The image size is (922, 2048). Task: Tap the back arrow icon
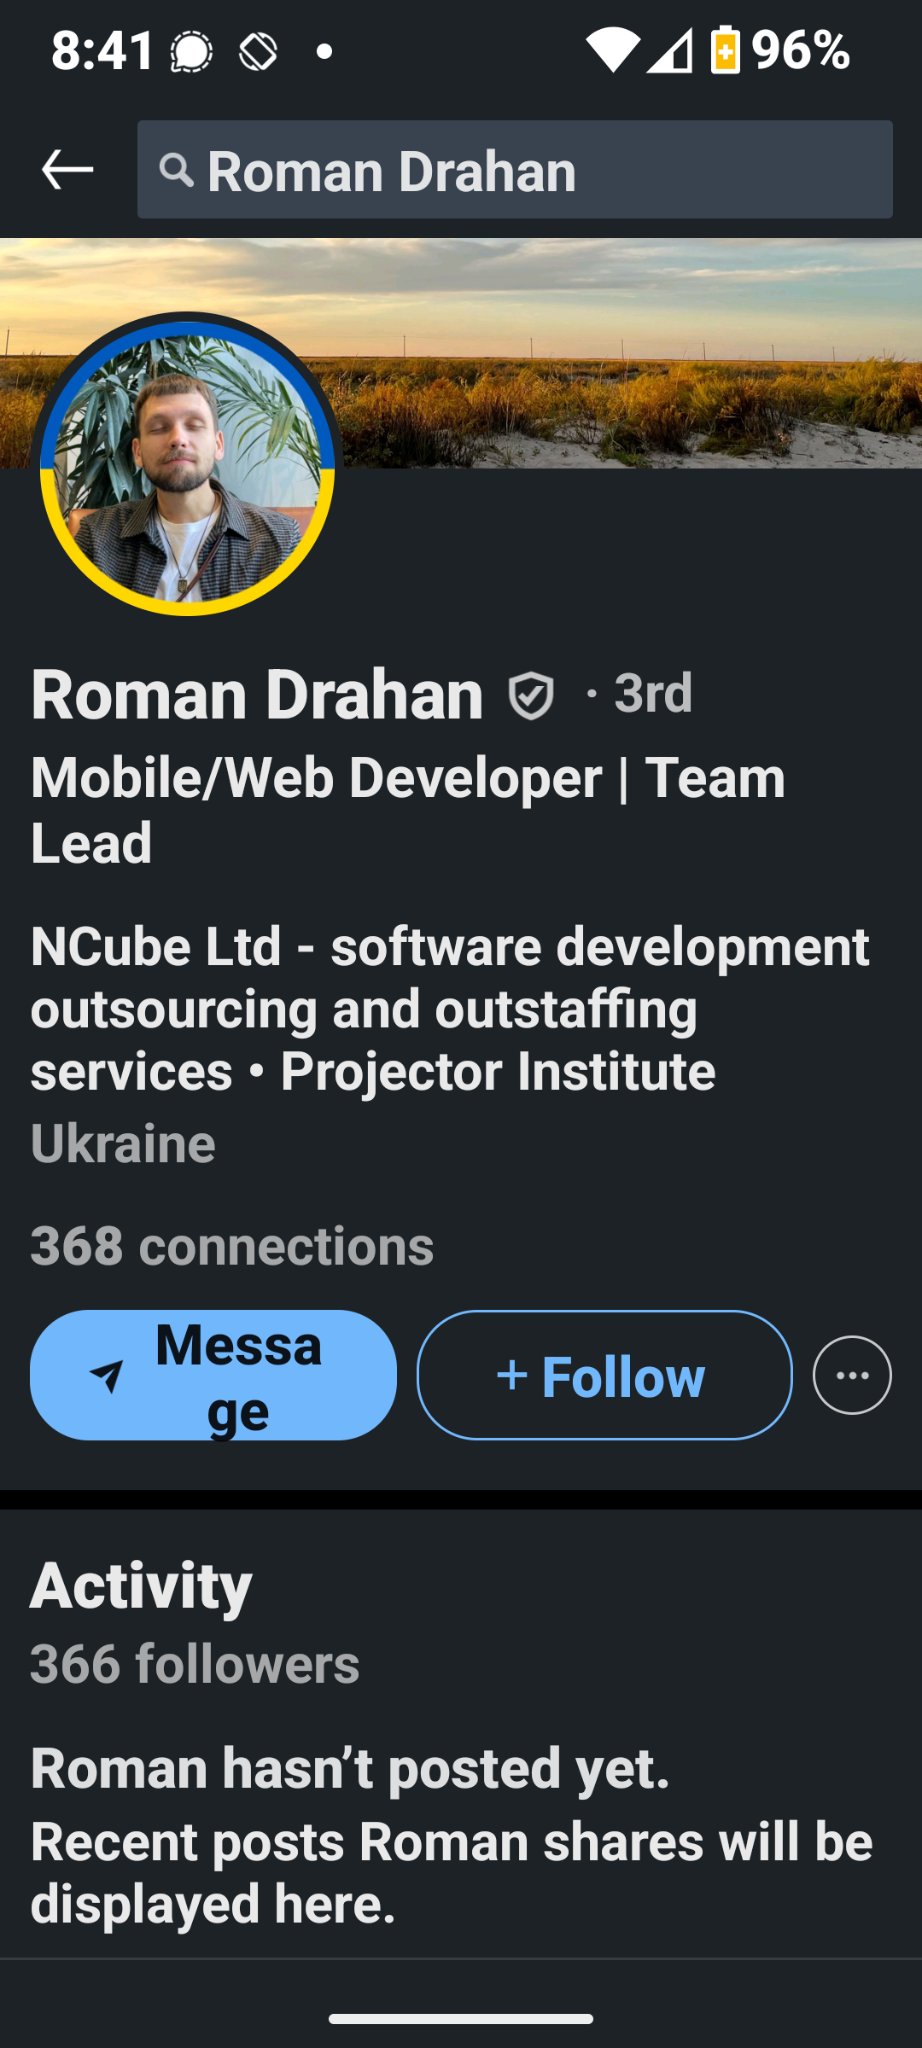coord(67,170)
